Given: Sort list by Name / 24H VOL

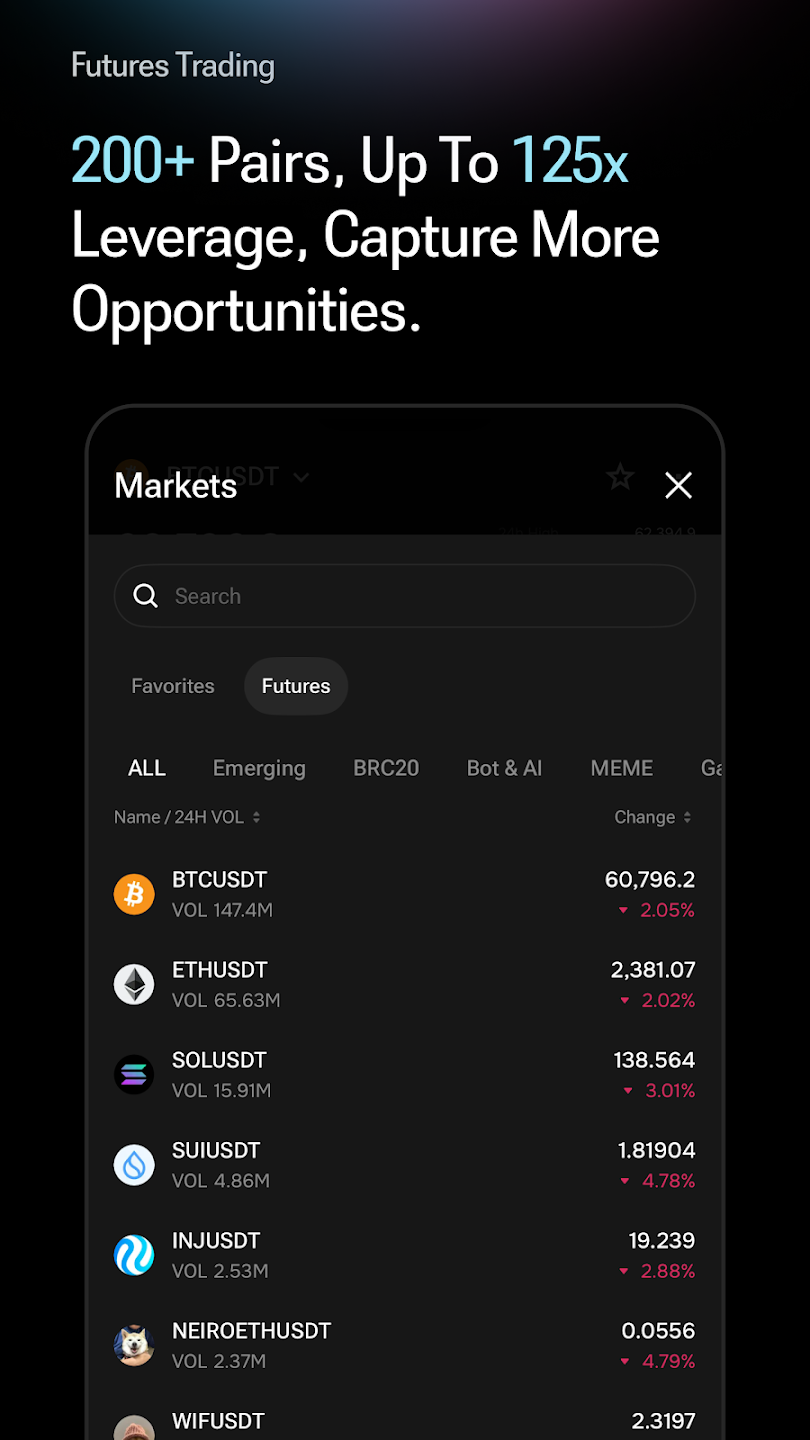Looking at the screenshot, I should point(187,817).
